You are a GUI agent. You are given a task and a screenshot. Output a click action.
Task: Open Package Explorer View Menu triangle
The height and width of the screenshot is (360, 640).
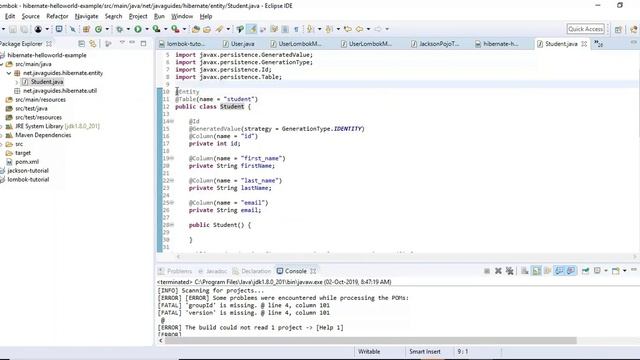pos(122,43)
